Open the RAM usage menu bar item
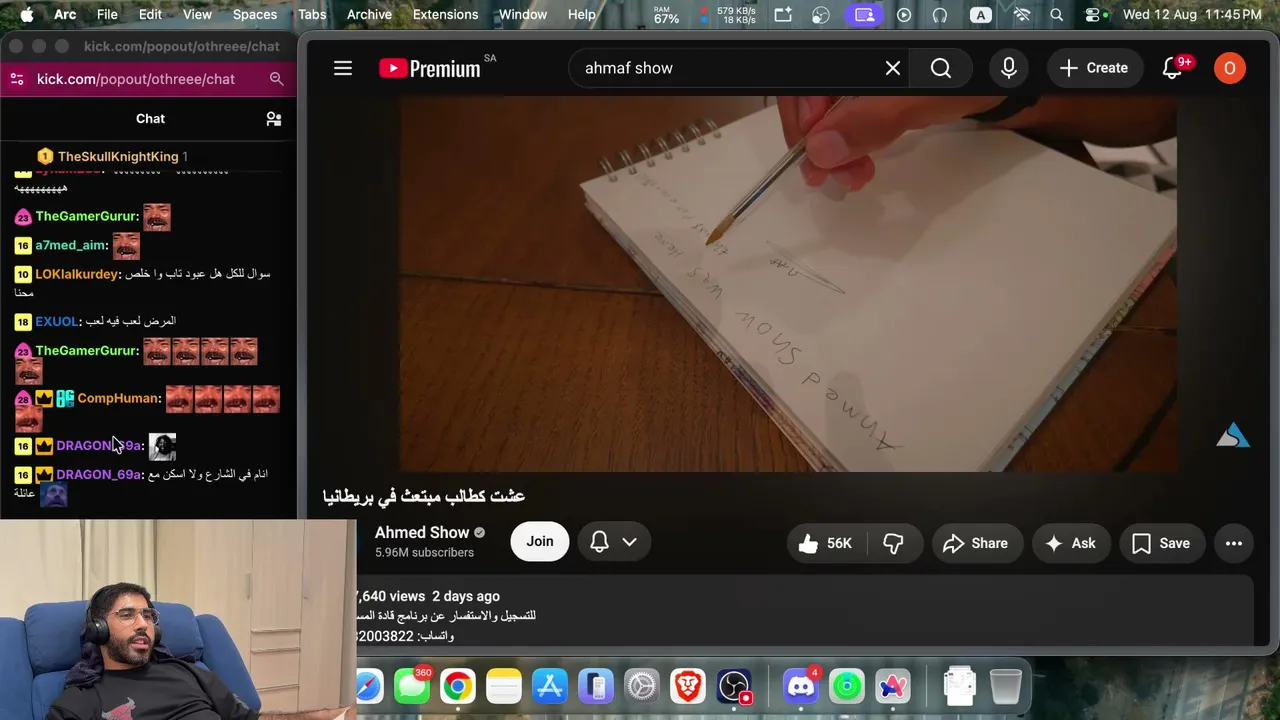This screenshot has width=1280, height=720. pyautogui.click(x=666, y=14)
